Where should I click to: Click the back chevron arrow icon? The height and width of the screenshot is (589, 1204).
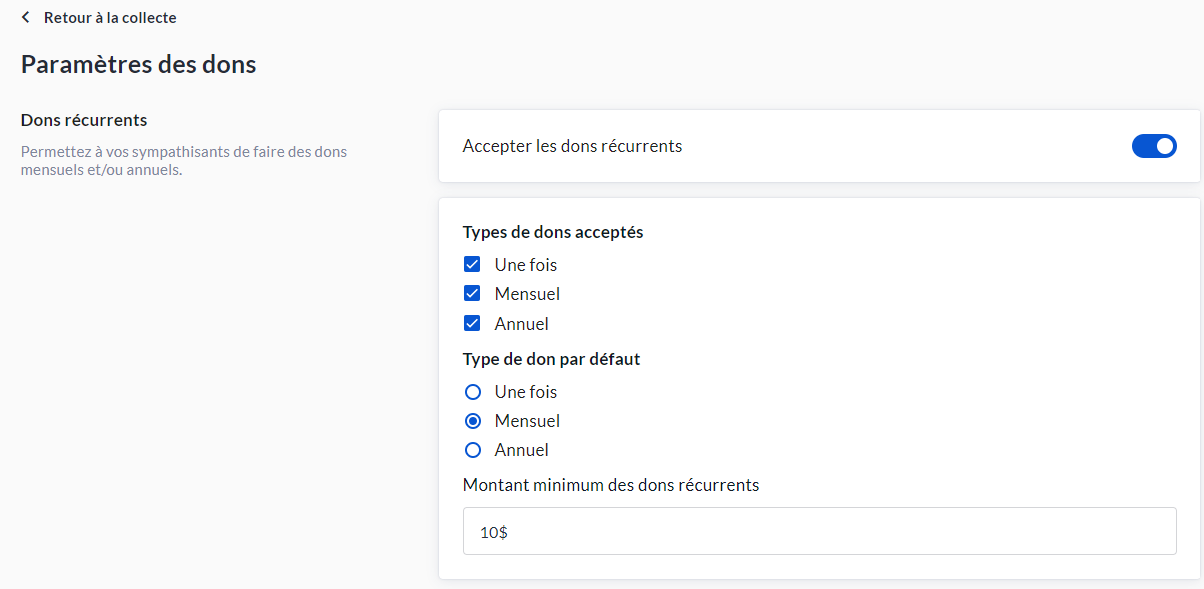[26, 18]
